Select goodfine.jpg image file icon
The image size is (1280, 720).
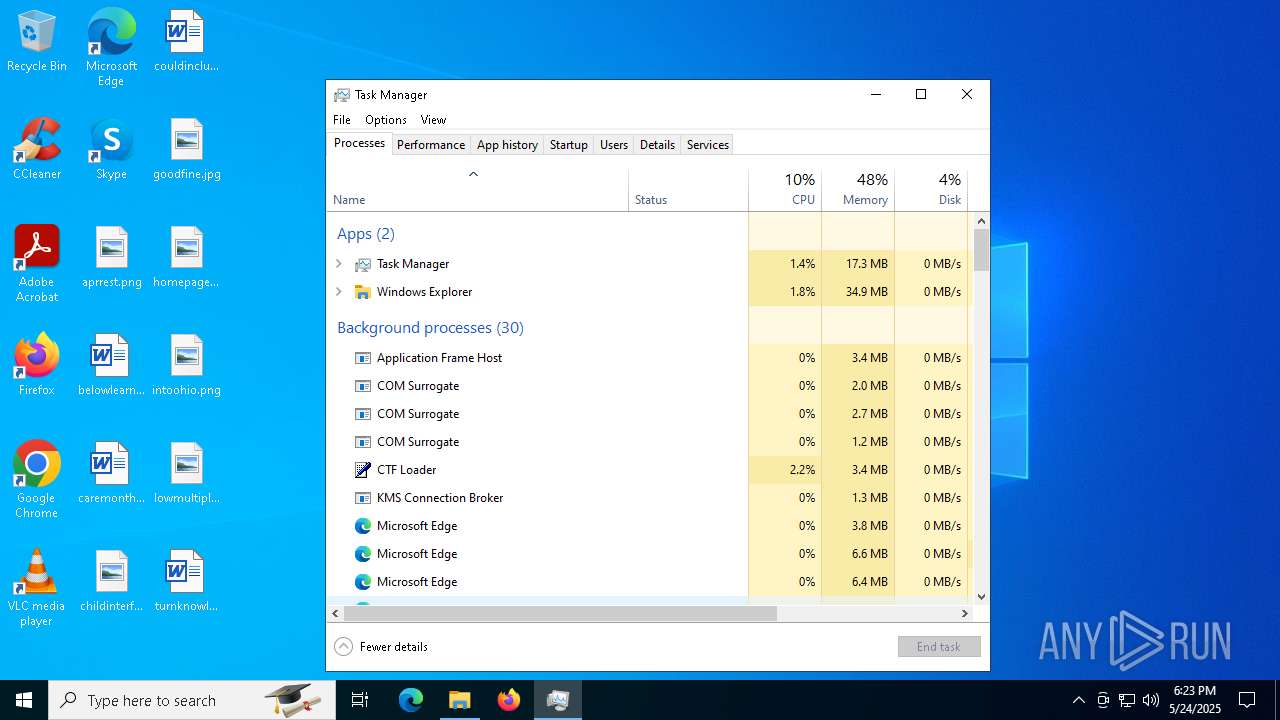186,150
